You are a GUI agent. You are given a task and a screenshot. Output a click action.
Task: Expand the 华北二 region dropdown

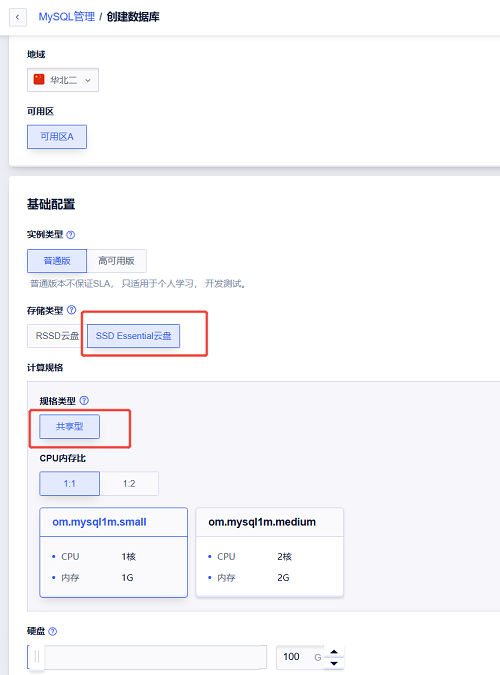pos(63,80)
